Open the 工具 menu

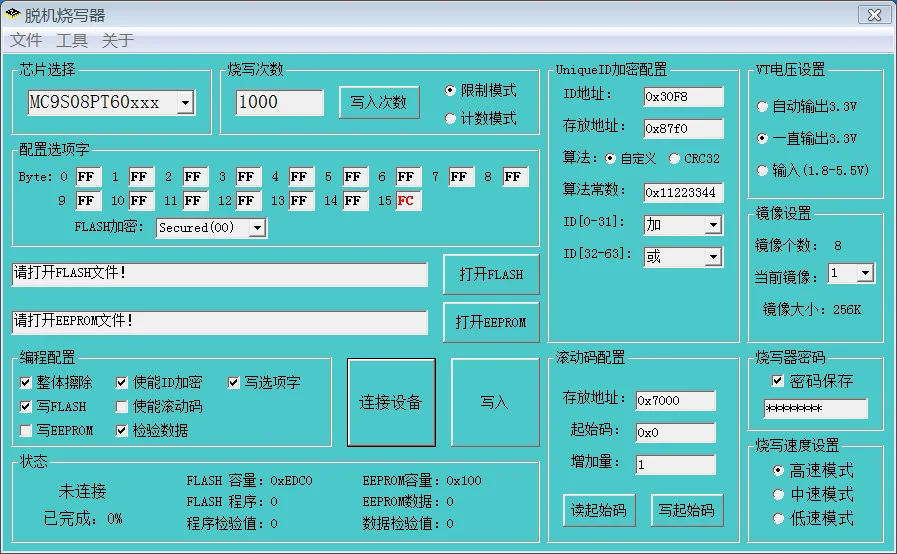(72, 41)
